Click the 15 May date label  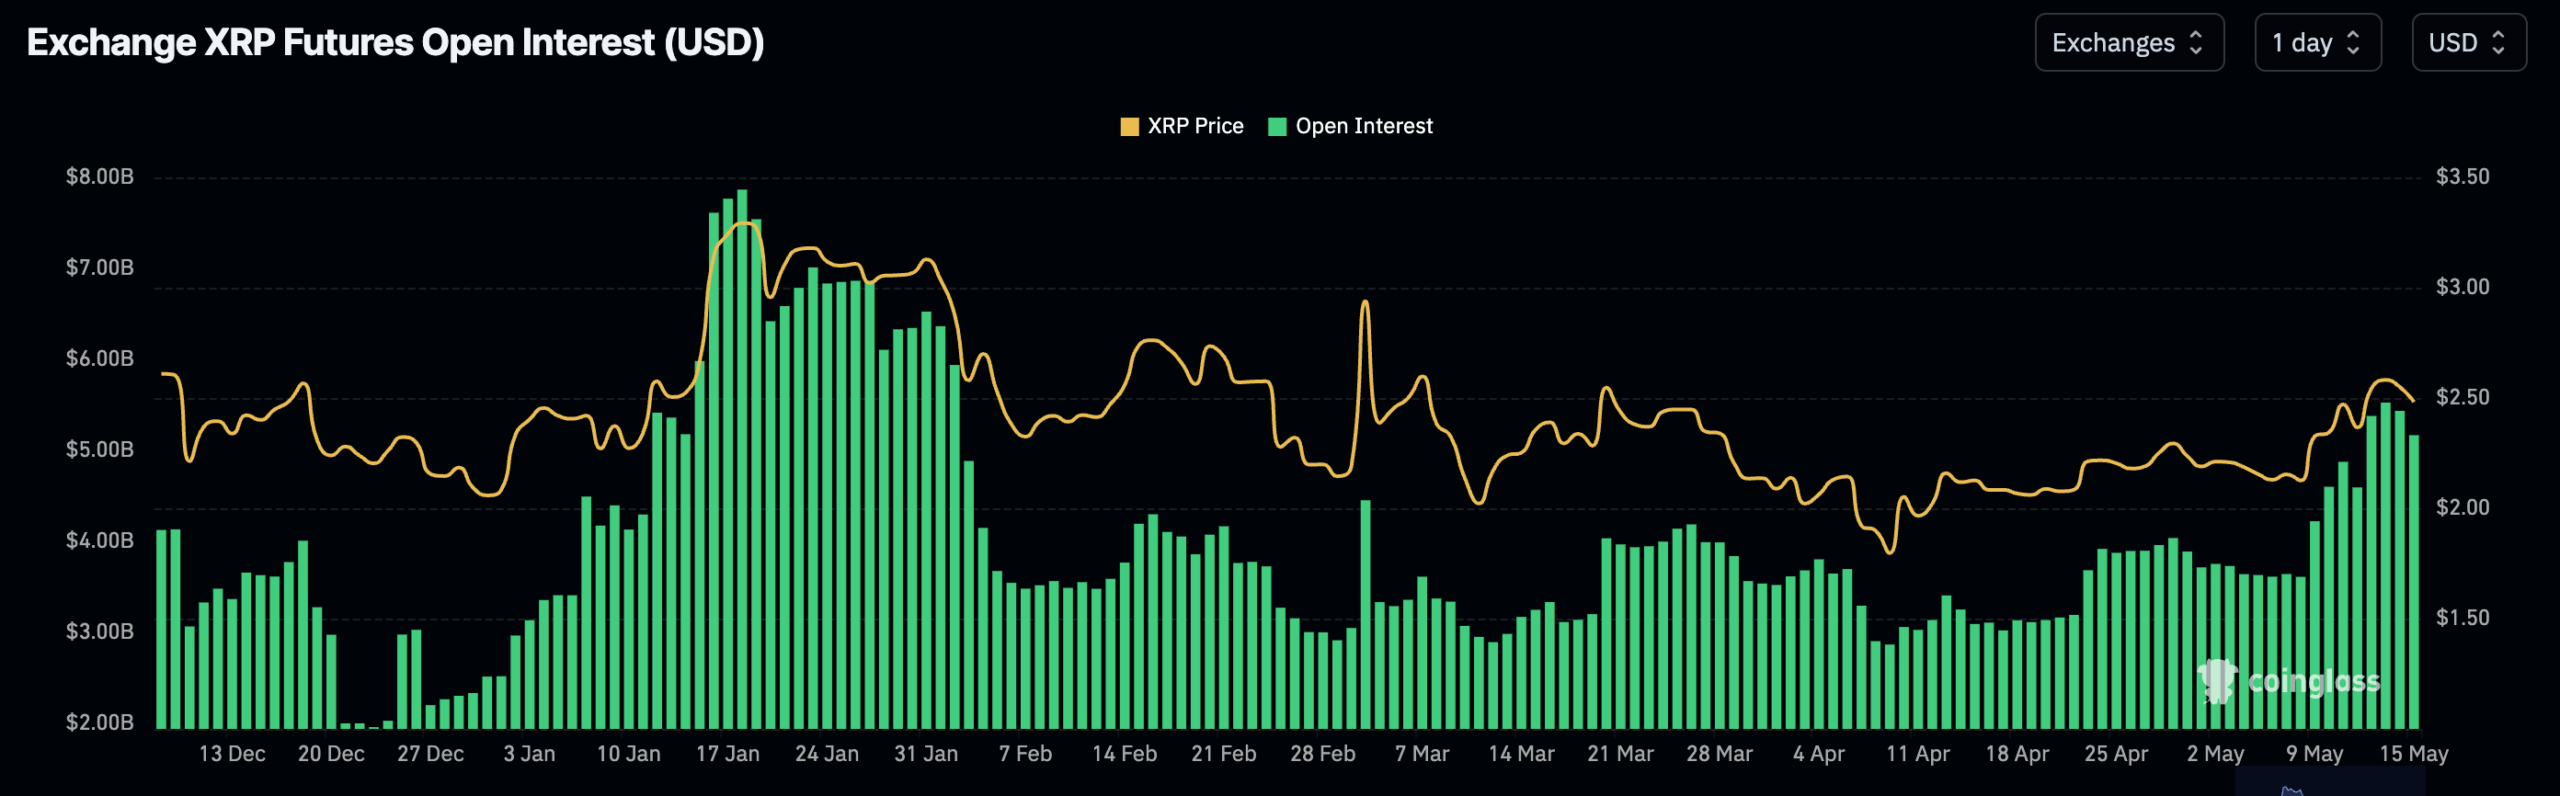point(2413,754)
